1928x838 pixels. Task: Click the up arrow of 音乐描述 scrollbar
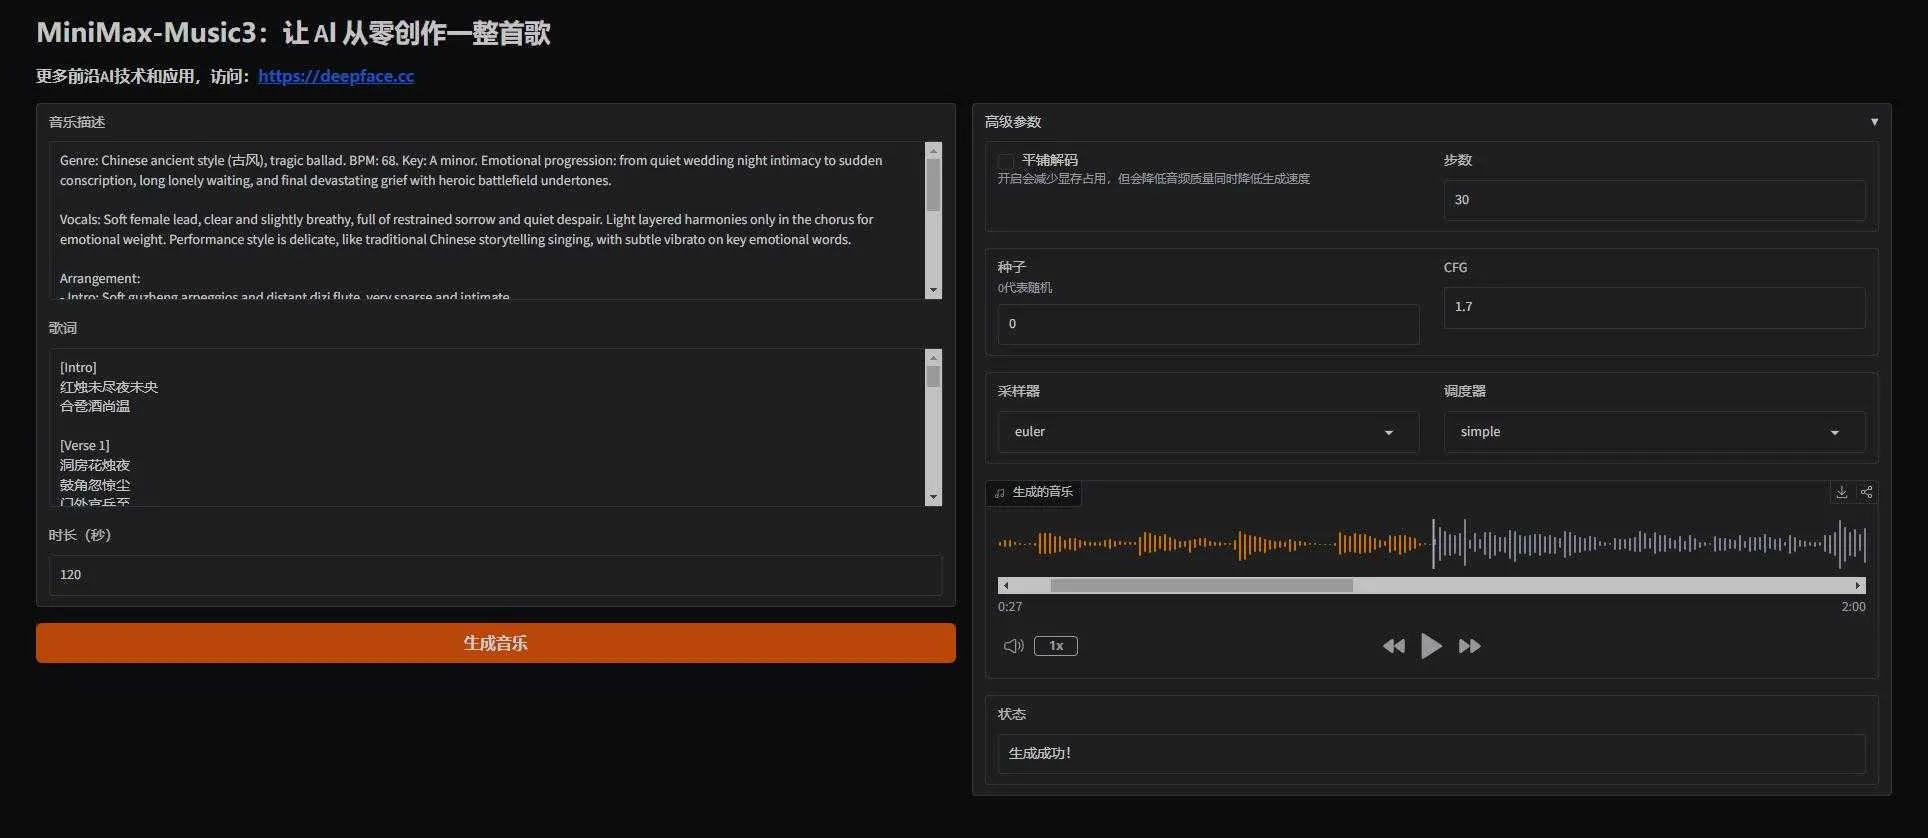click(934, 151)
